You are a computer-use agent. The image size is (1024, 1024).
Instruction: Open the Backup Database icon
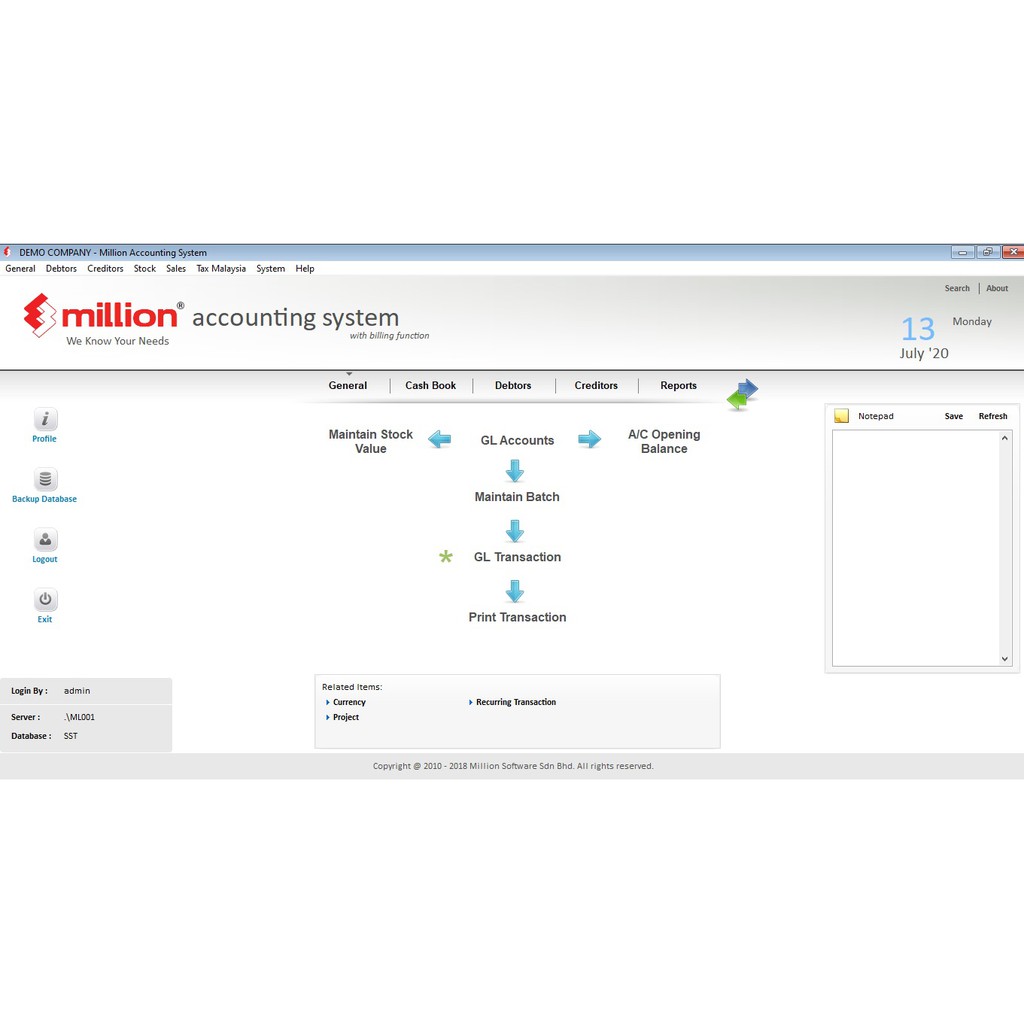pyautogui.click(x=45, y=480)
